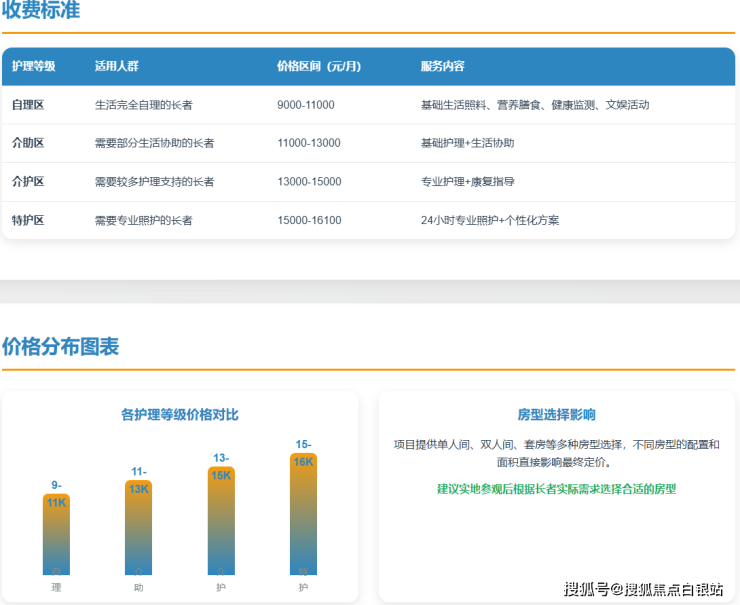740x605 pixels.
Task: Select the 护理等级 column header
Action: (x=33, y=67)
